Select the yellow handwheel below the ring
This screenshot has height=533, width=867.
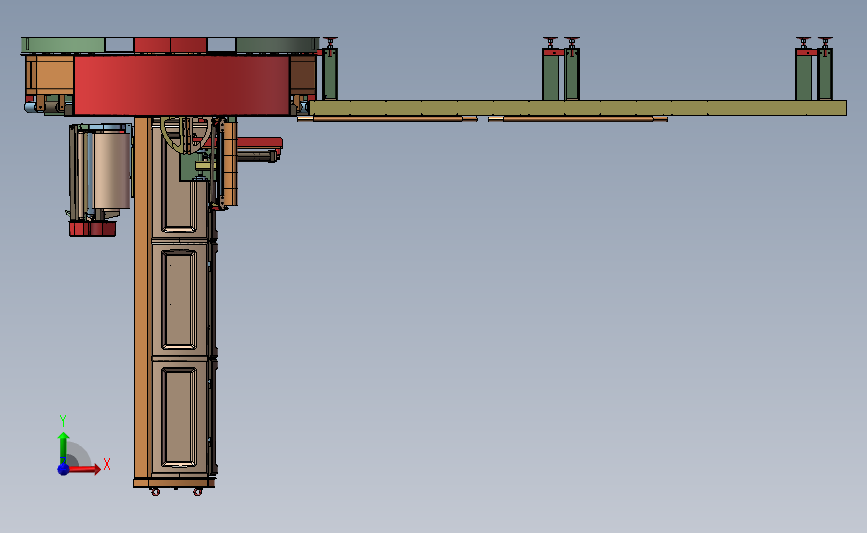pyautogui.click(x=186, y=134)
